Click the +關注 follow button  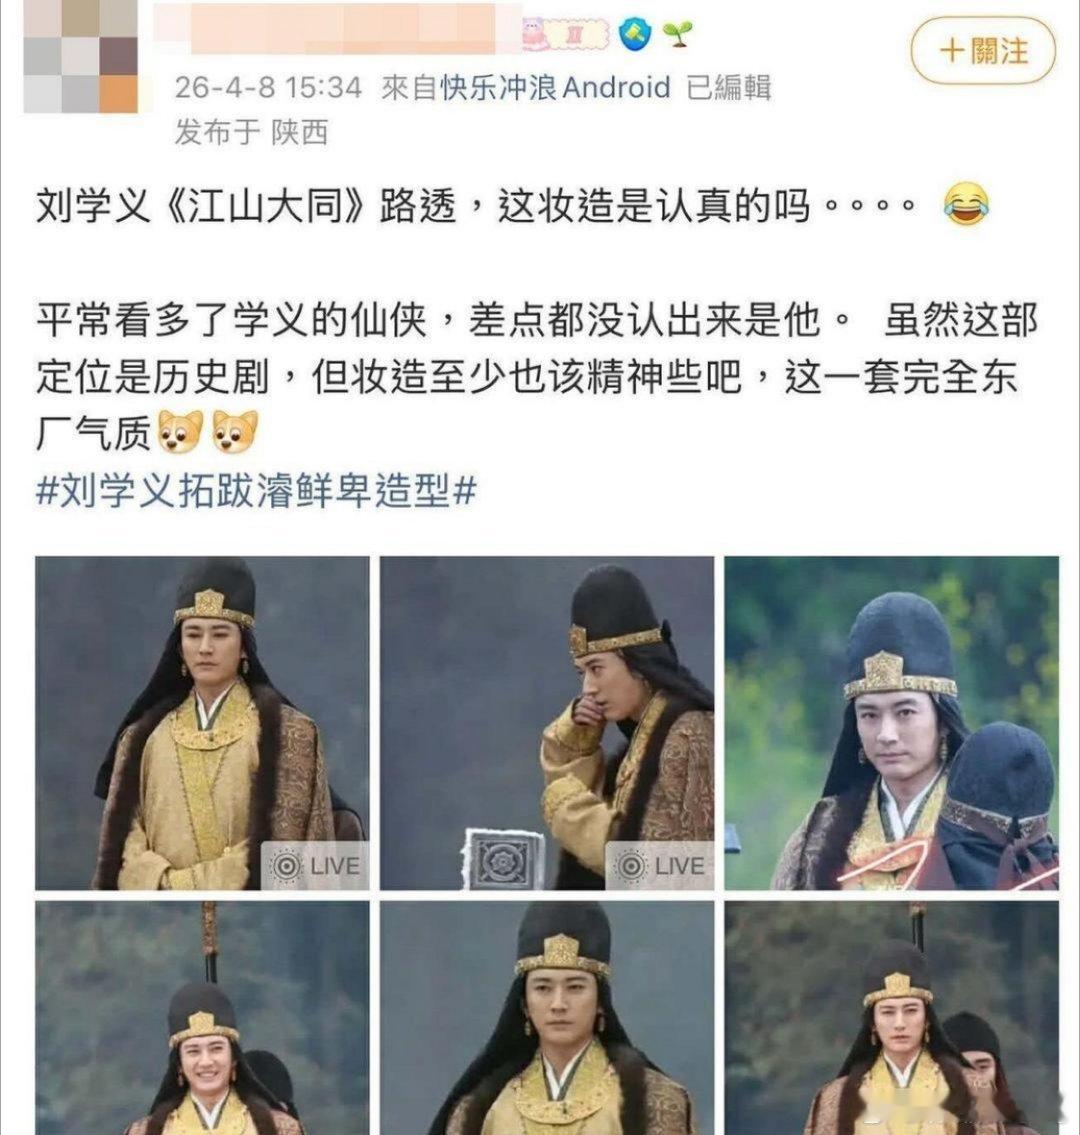(982, 51)
